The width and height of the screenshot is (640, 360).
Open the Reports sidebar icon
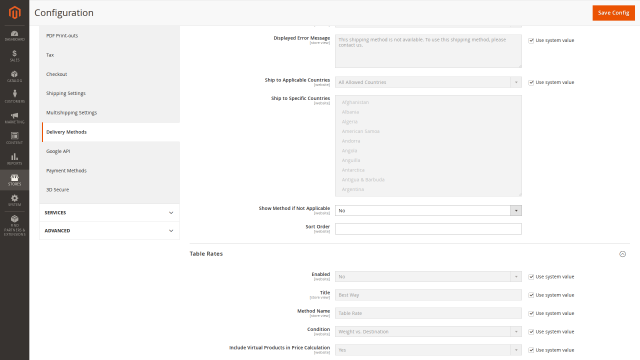coord(14,159)
